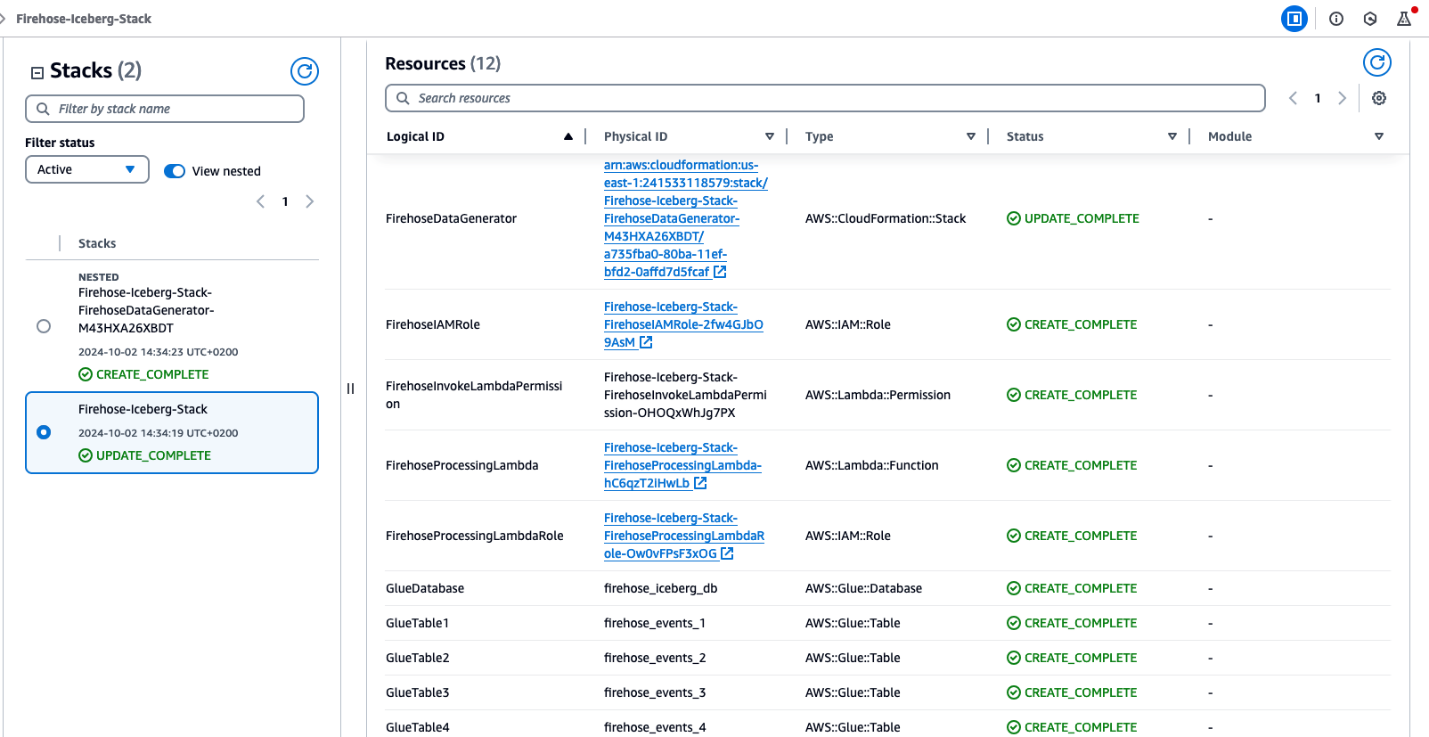Go to next page of Stacks list
This screenshot has height=737, width=1429.
coord(309,201)
